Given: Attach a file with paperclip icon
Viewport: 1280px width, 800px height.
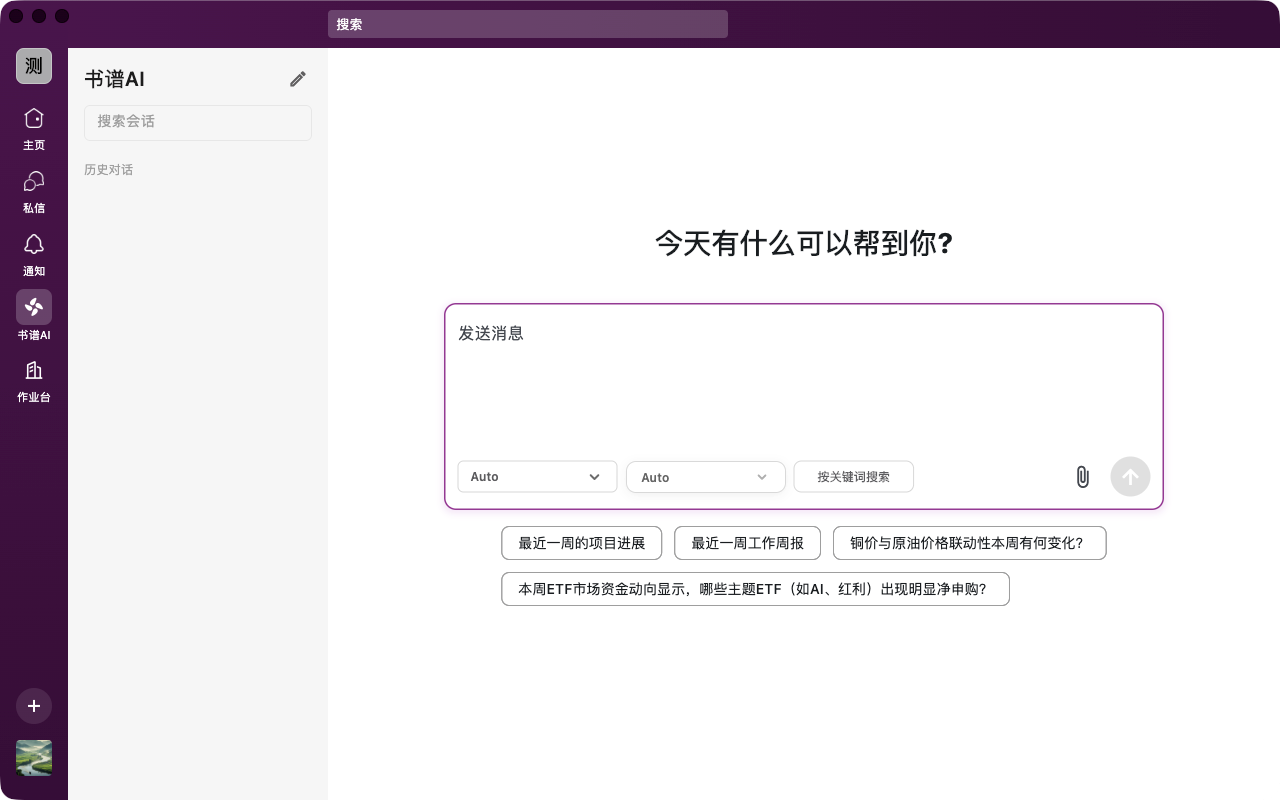Looking at the screenshot, I should (x=1082, y=477).
